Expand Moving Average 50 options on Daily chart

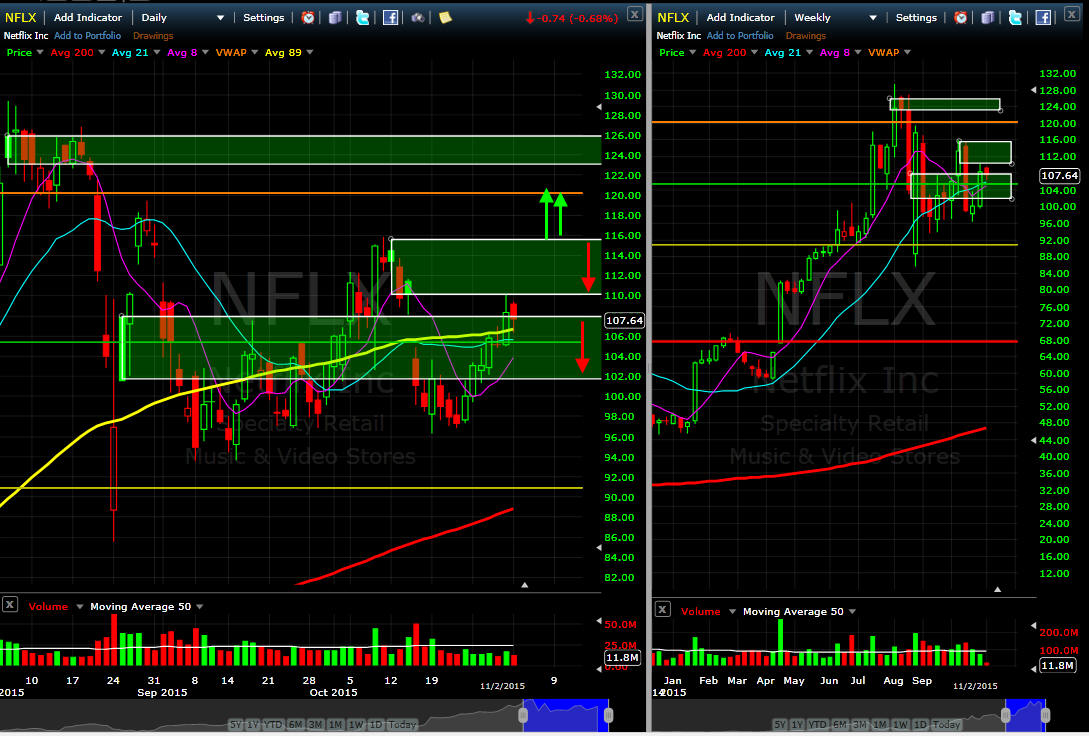tap(199, 607)
